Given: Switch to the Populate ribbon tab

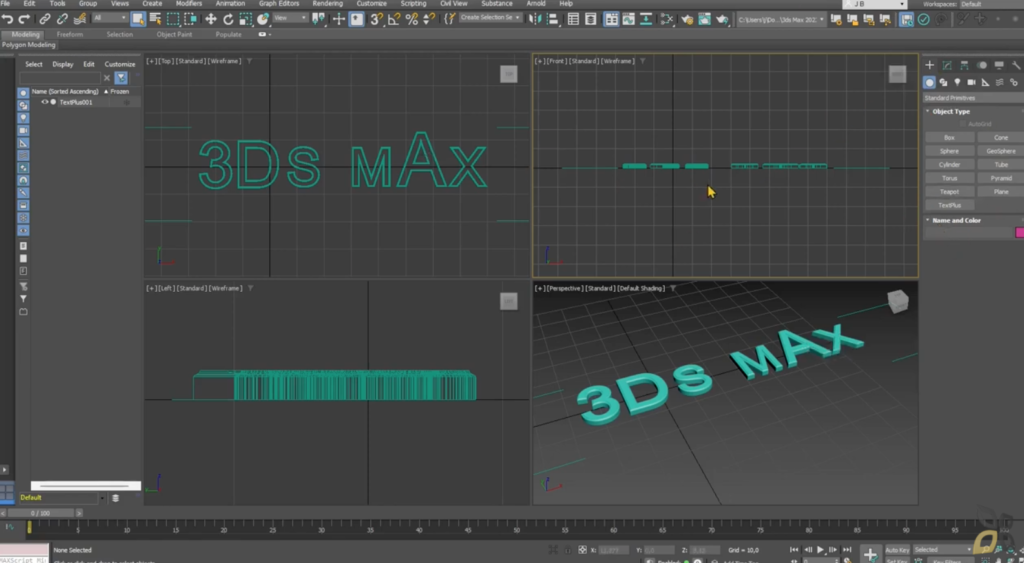Looking at the screenshot, I should [229, 34].
